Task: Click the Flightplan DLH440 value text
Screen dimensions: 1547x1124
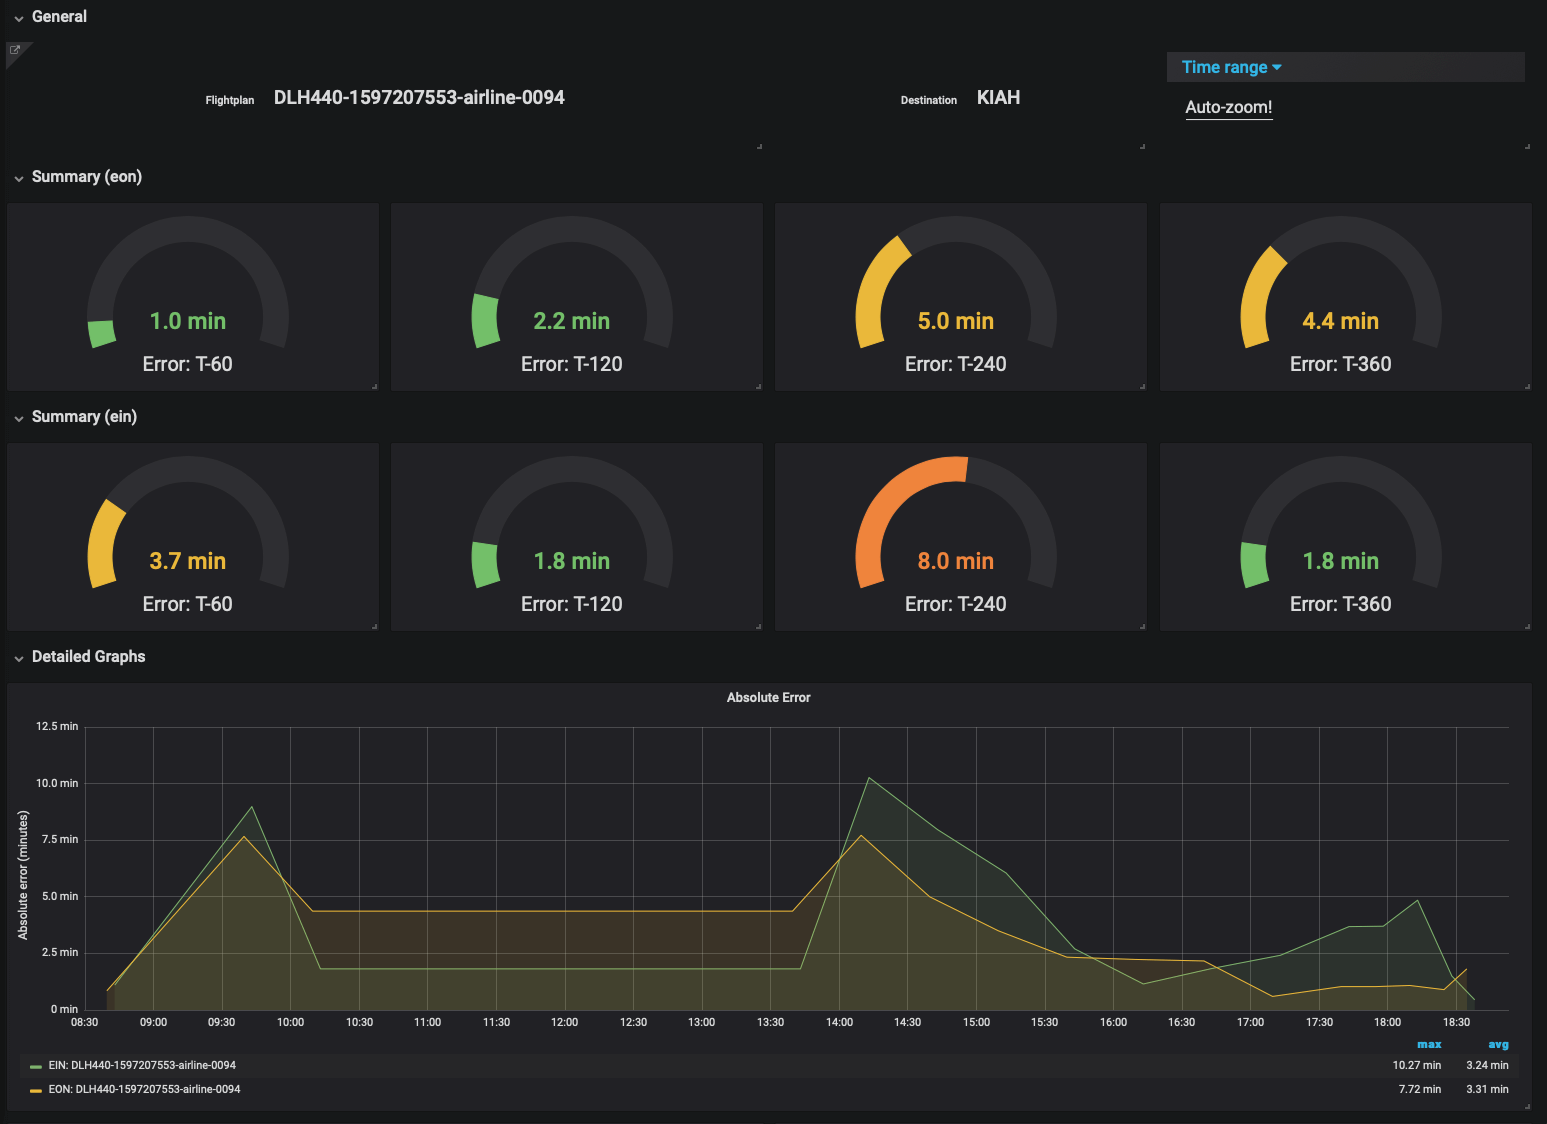Action: (418, 97)
